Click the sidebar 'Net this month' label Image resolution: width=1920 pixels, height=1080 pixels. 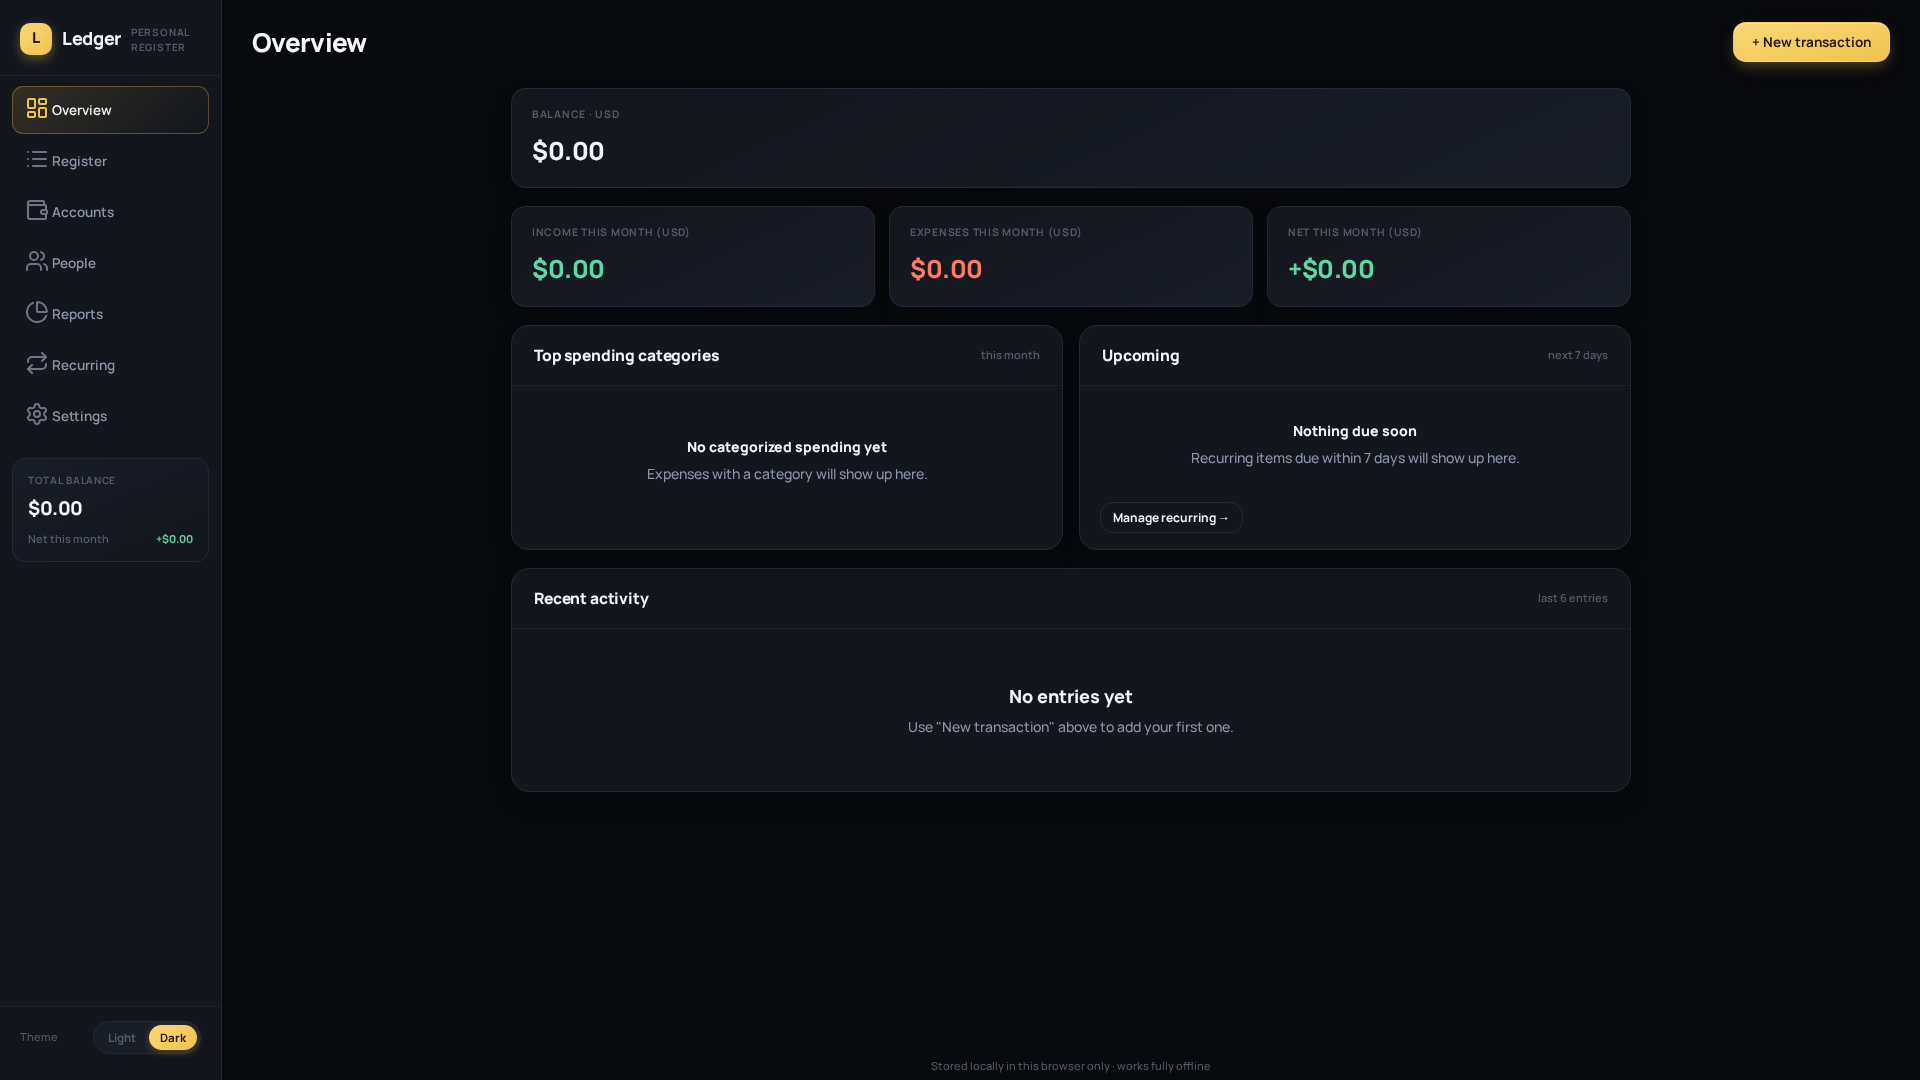coord(68,539)
